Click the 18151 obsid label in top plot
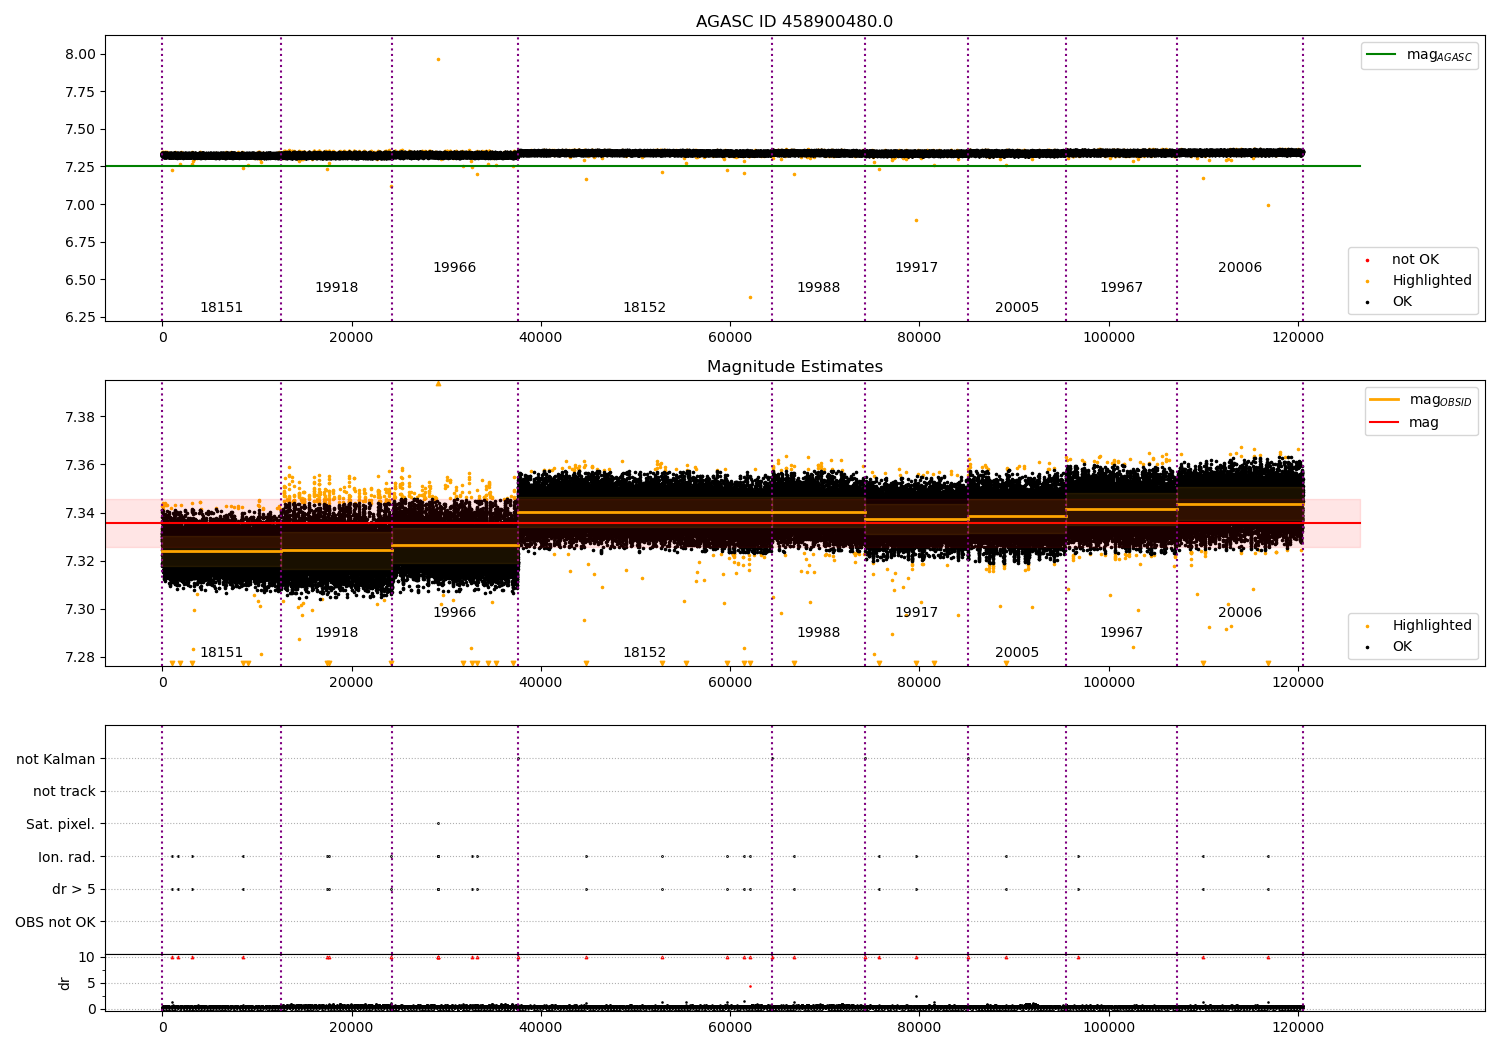Viewport: 1500px width, 1050px height. click(x=221, y=308)
